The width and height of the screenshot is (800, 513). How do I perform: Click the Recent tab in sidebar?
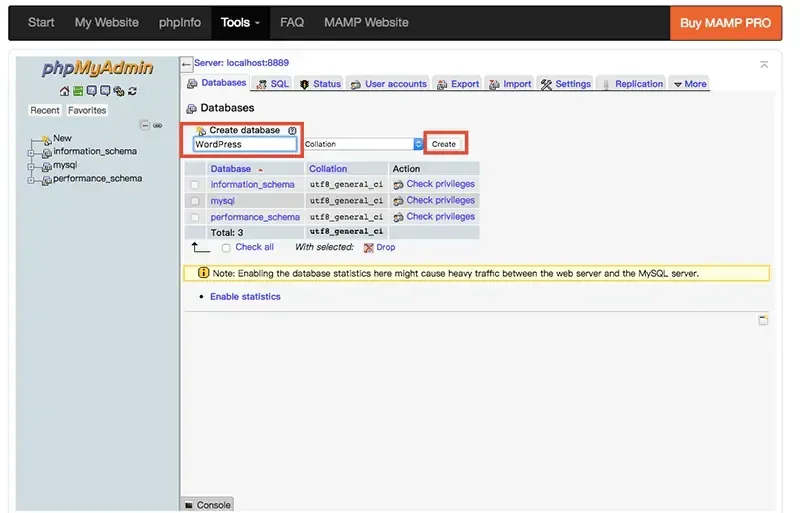(x=45, y=110)
